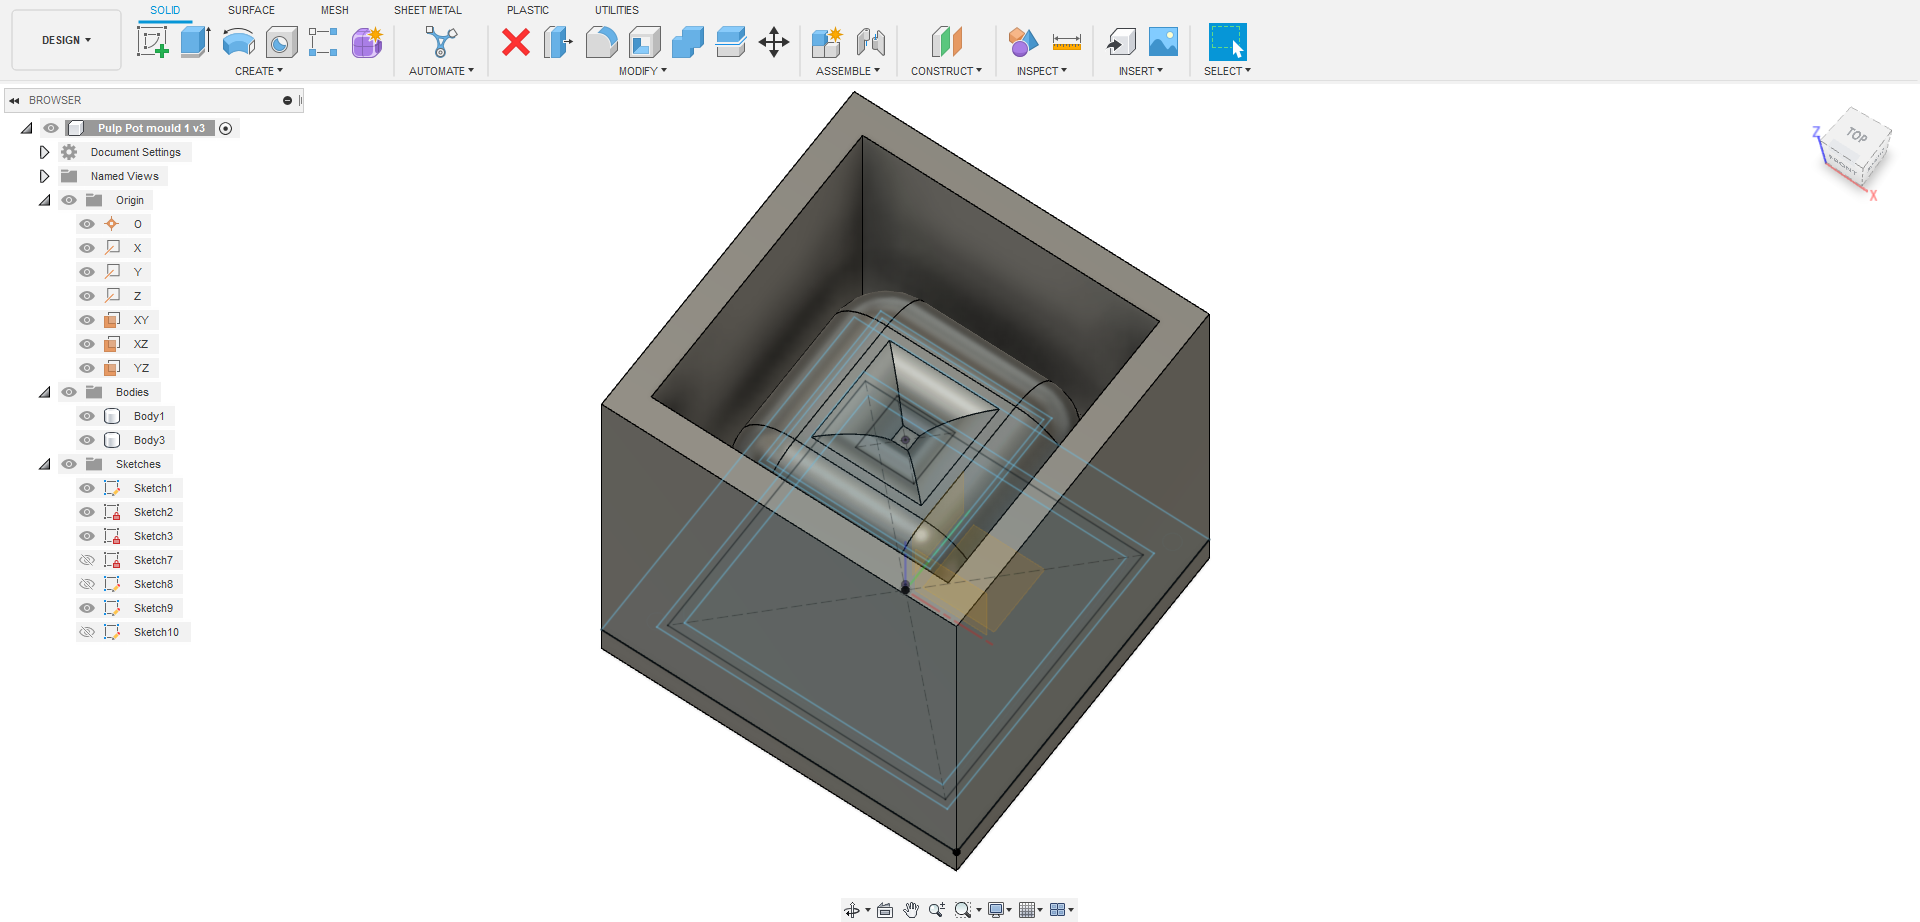Image resolution: width=1920 pixels, height=922 pixels.
Task: Expand the Named Views node
Action: [x=44, y=176]
